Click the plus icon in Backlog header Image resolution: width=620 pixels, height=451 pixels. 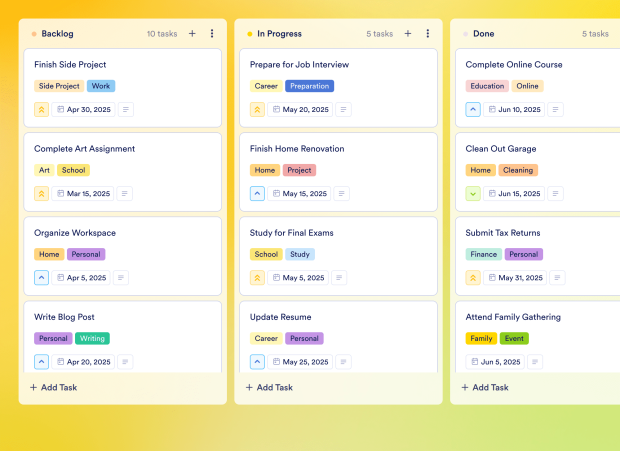(192, 34)
